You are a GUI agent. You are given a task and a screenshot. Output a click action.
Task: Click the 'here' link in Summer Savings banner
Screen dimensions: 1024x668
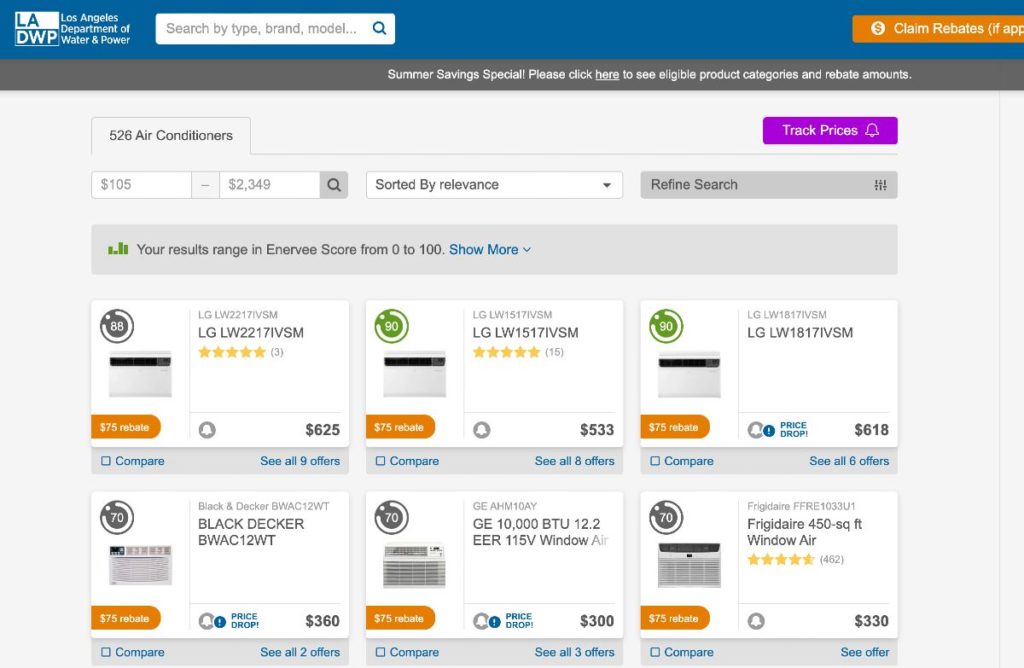[607, 74]
